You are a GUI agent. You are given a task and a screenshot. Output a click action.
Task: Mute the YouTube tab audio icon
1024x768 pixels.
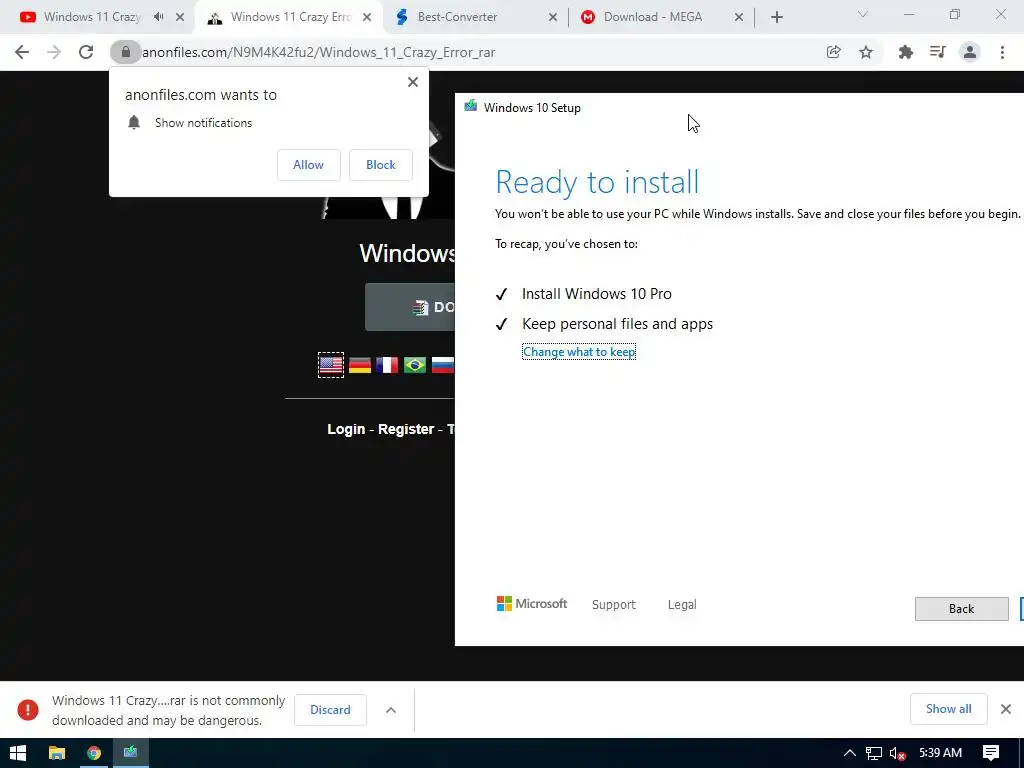[x=159, y=17]
